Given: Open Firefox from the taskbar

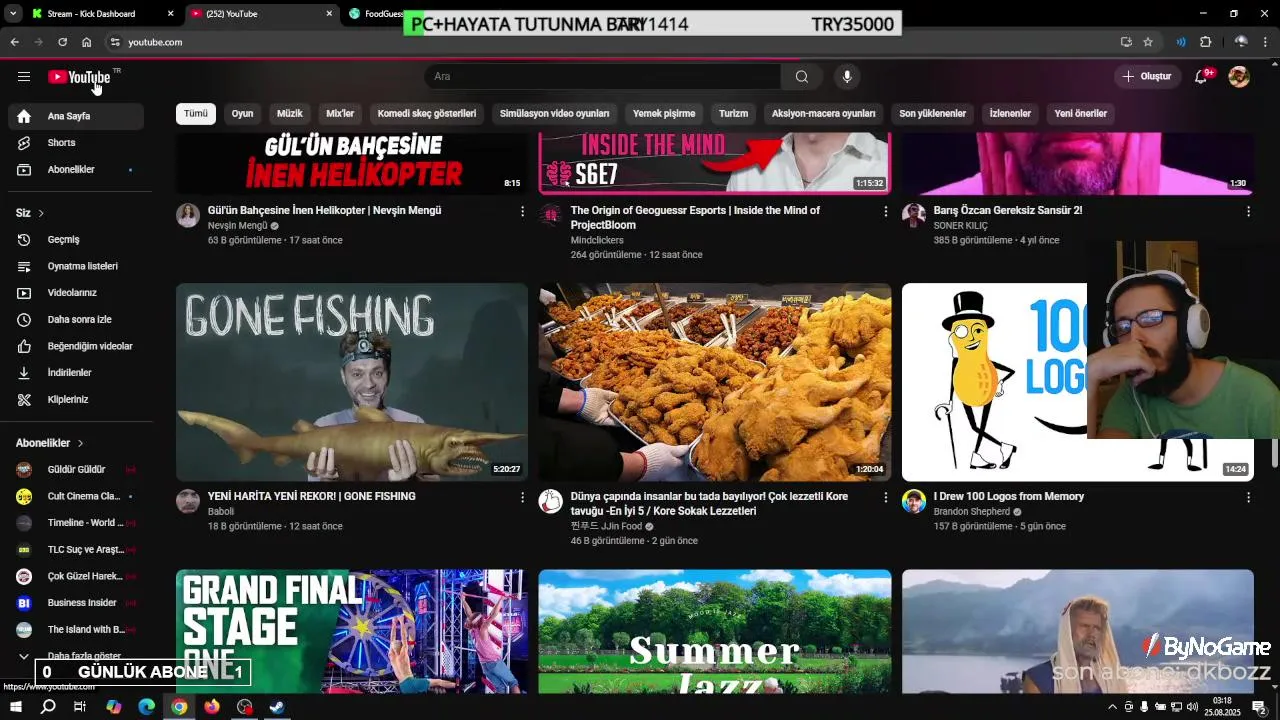Looking at the screenshot, I should [x=212, y=707].
